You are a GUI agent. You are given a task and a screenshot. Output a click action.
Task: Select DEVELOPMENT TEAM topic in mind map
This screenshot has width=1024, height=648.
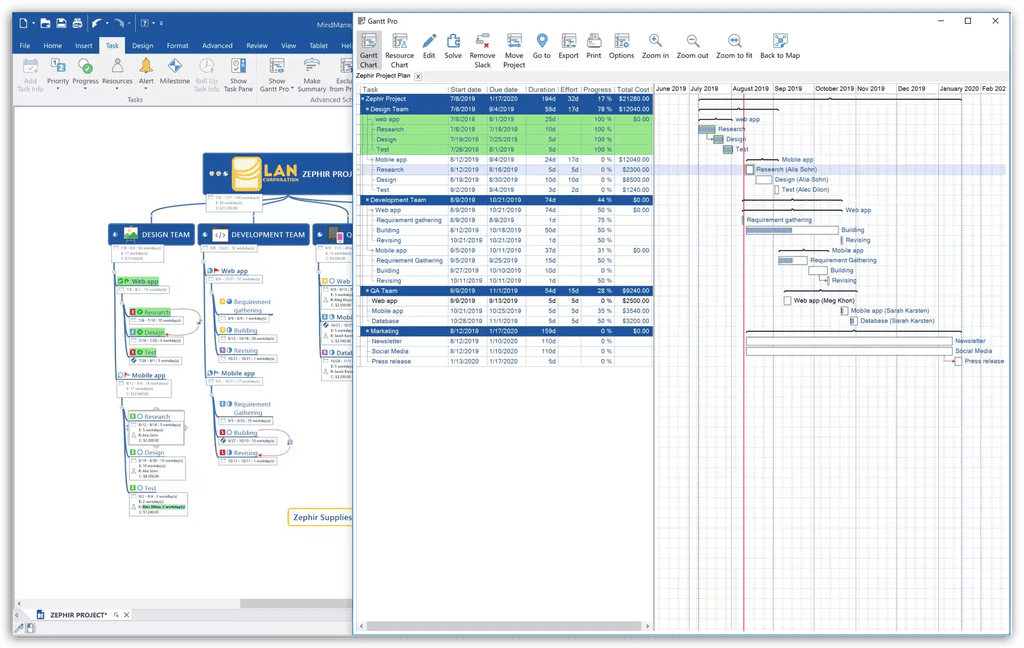tap(253, 235)
